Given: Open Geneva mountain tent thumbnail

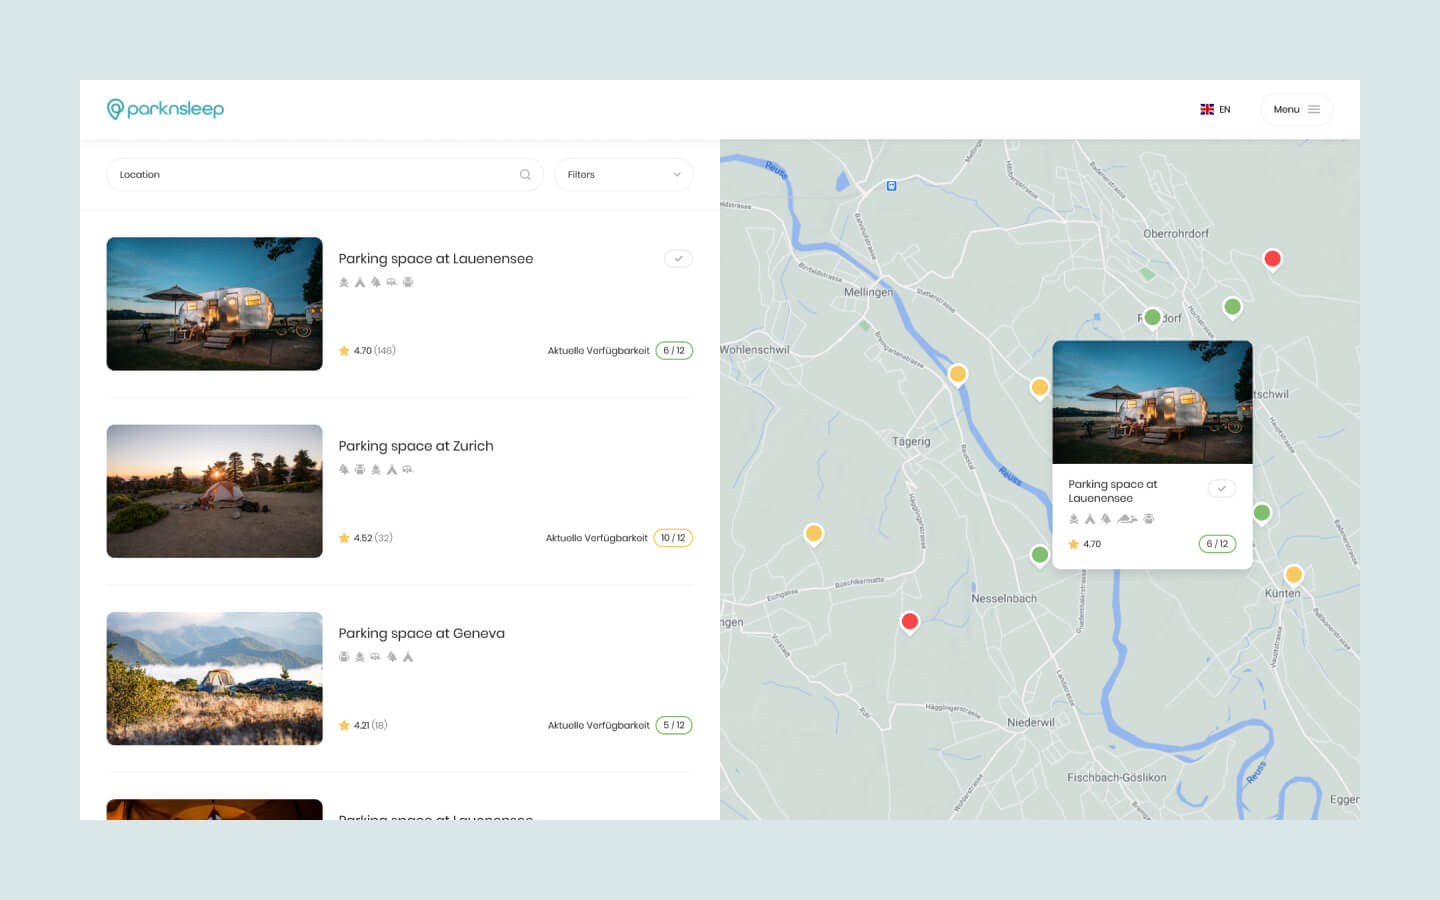Looking at the screenshot, I should point(214,678).
